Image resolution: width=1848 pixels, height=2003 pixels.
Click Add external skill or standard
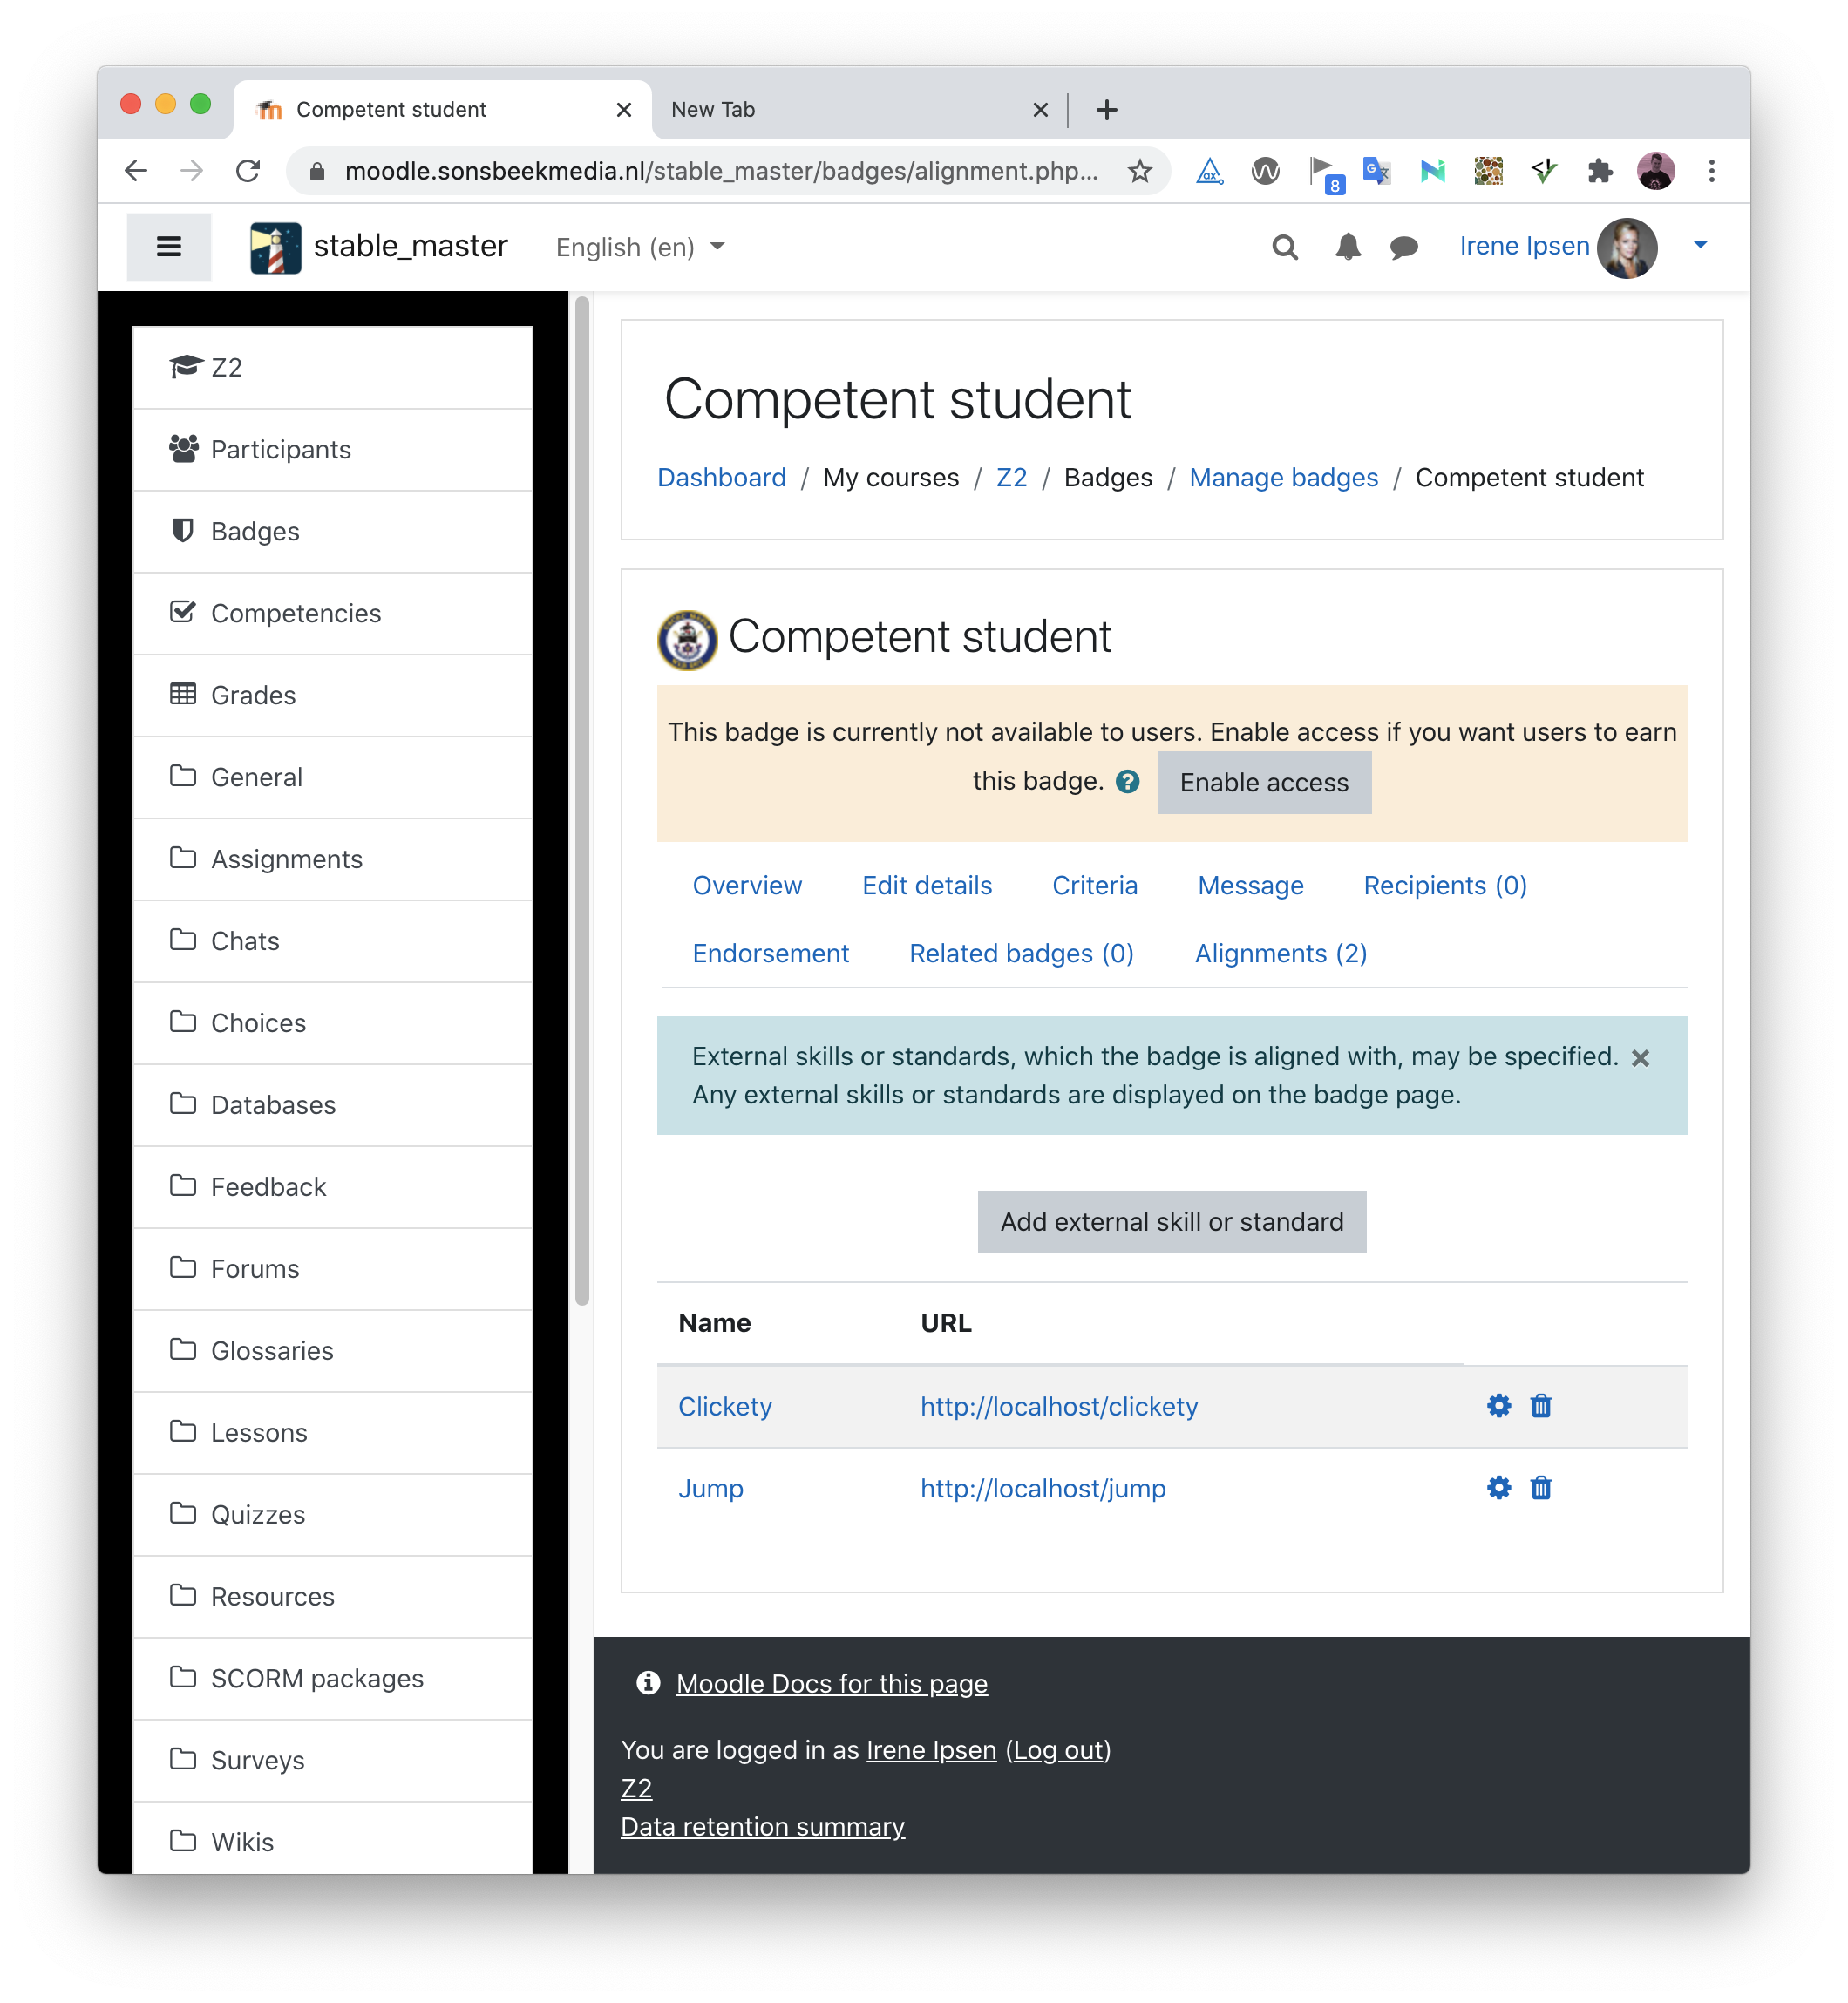pos(1172,1221)
